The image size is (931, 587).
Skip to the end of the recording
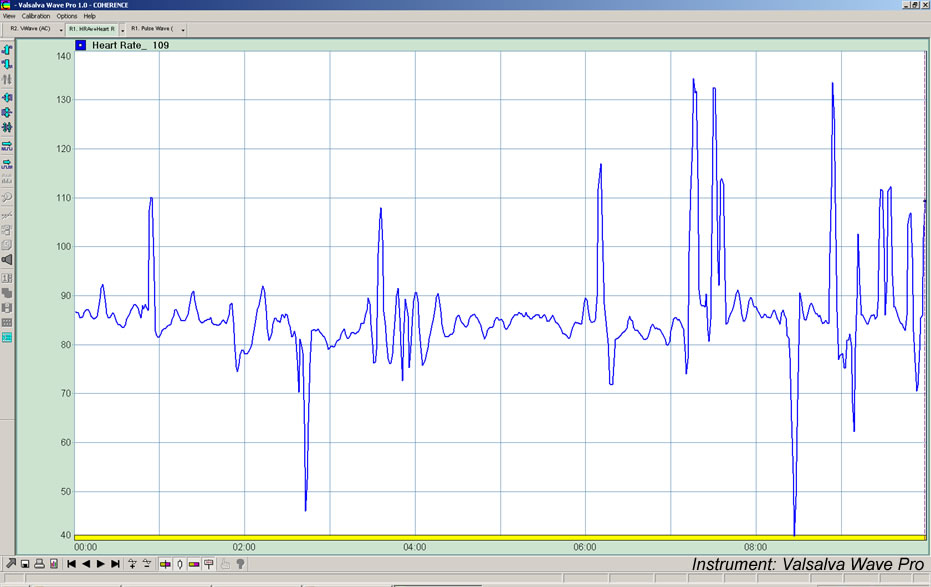pos(115,564)
